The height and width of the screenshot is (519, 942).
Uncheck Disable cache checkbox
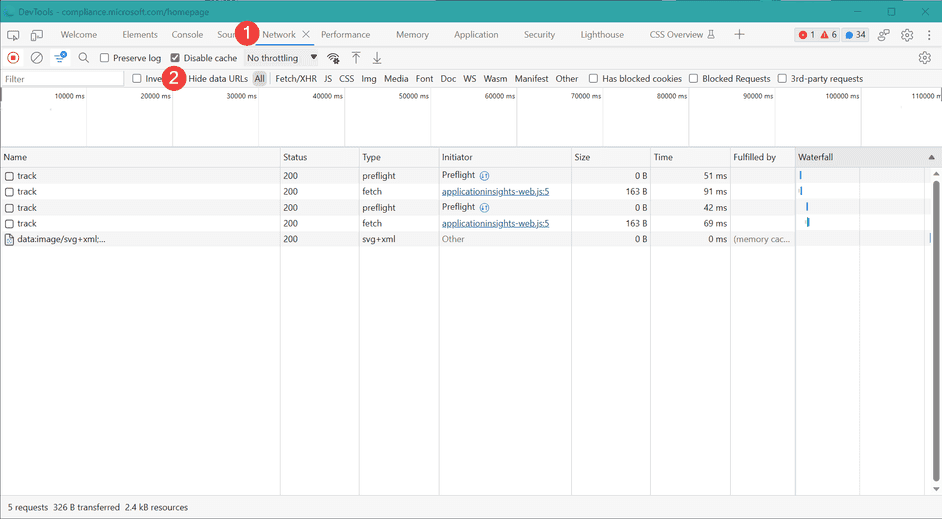(176, 58)
